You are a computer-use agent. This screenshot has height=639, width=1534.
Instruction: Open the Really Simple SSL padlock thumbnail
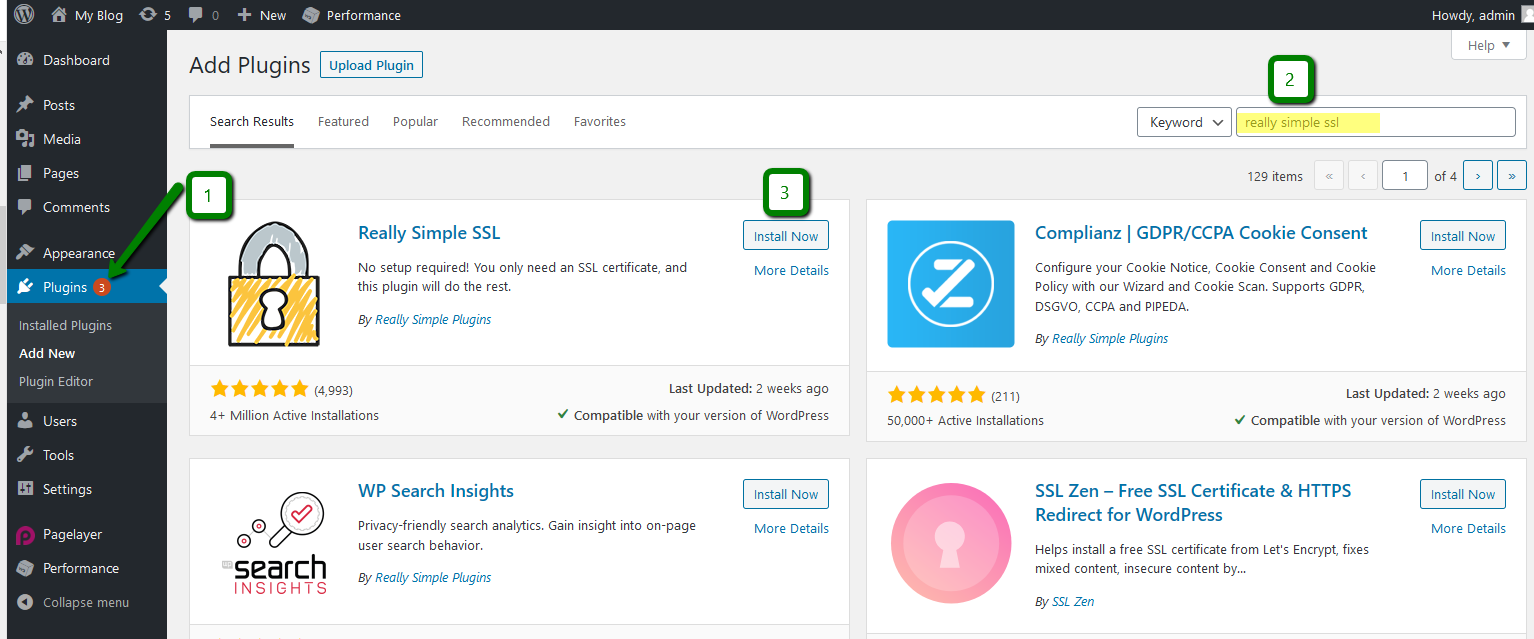pos(274,283)
